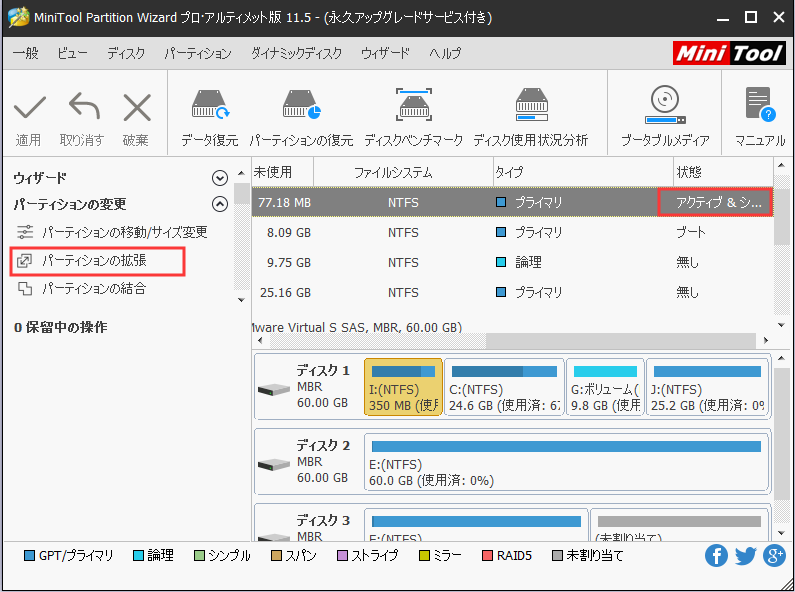
Task: Click the 取り消す (Undo) arrow icon
Action: 84,106
